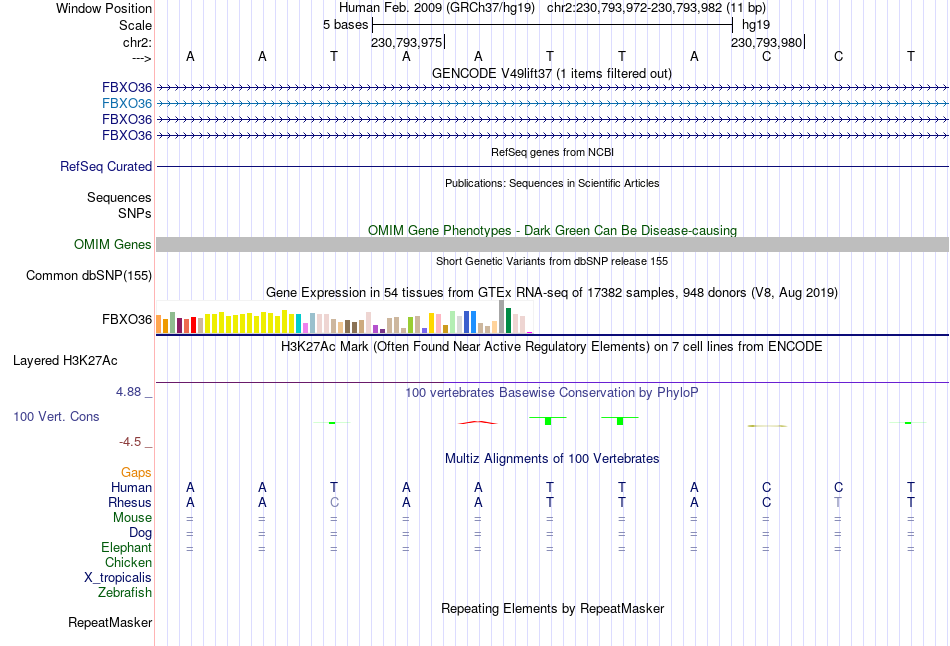Click the Layered H3K27Ac label
Image resolution: width=950 pixels, height=646 pixels.
tap(65, 361)
